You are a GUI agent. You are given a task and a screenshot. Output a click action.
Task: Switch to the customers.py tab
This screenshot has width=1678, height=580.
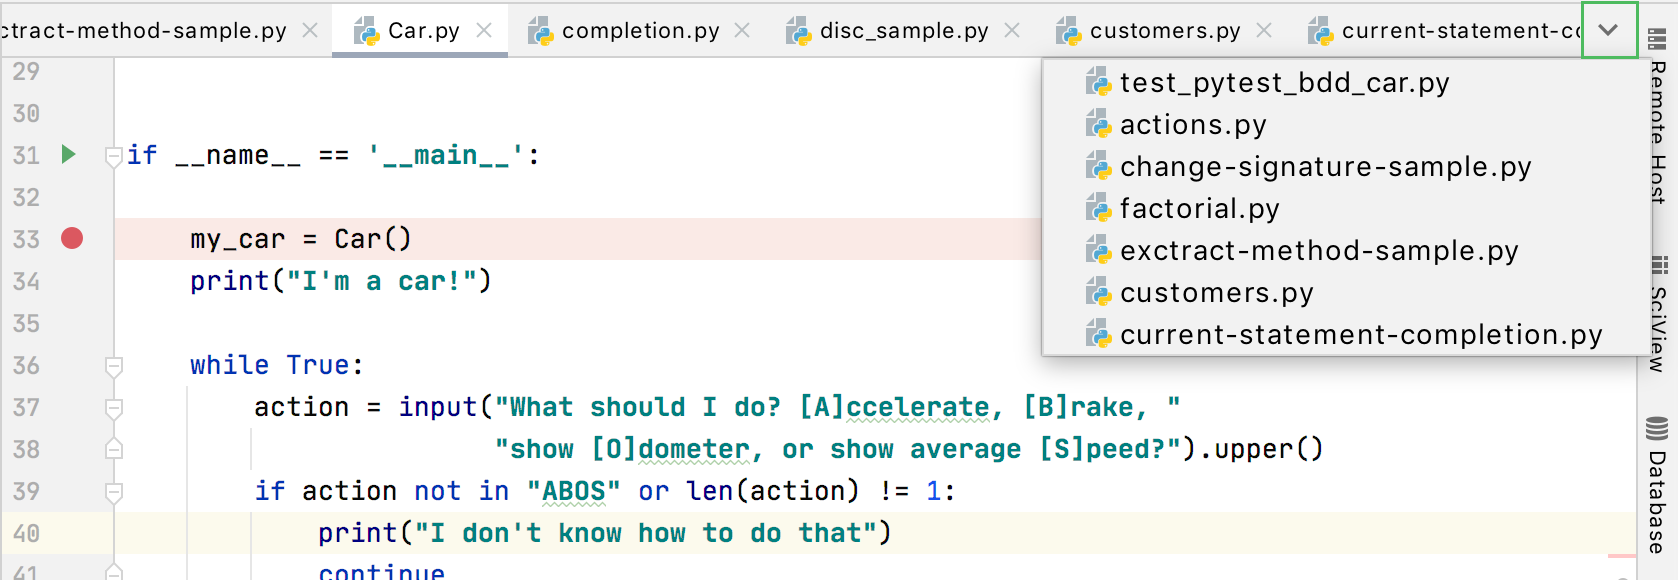tap(1164, 31)
